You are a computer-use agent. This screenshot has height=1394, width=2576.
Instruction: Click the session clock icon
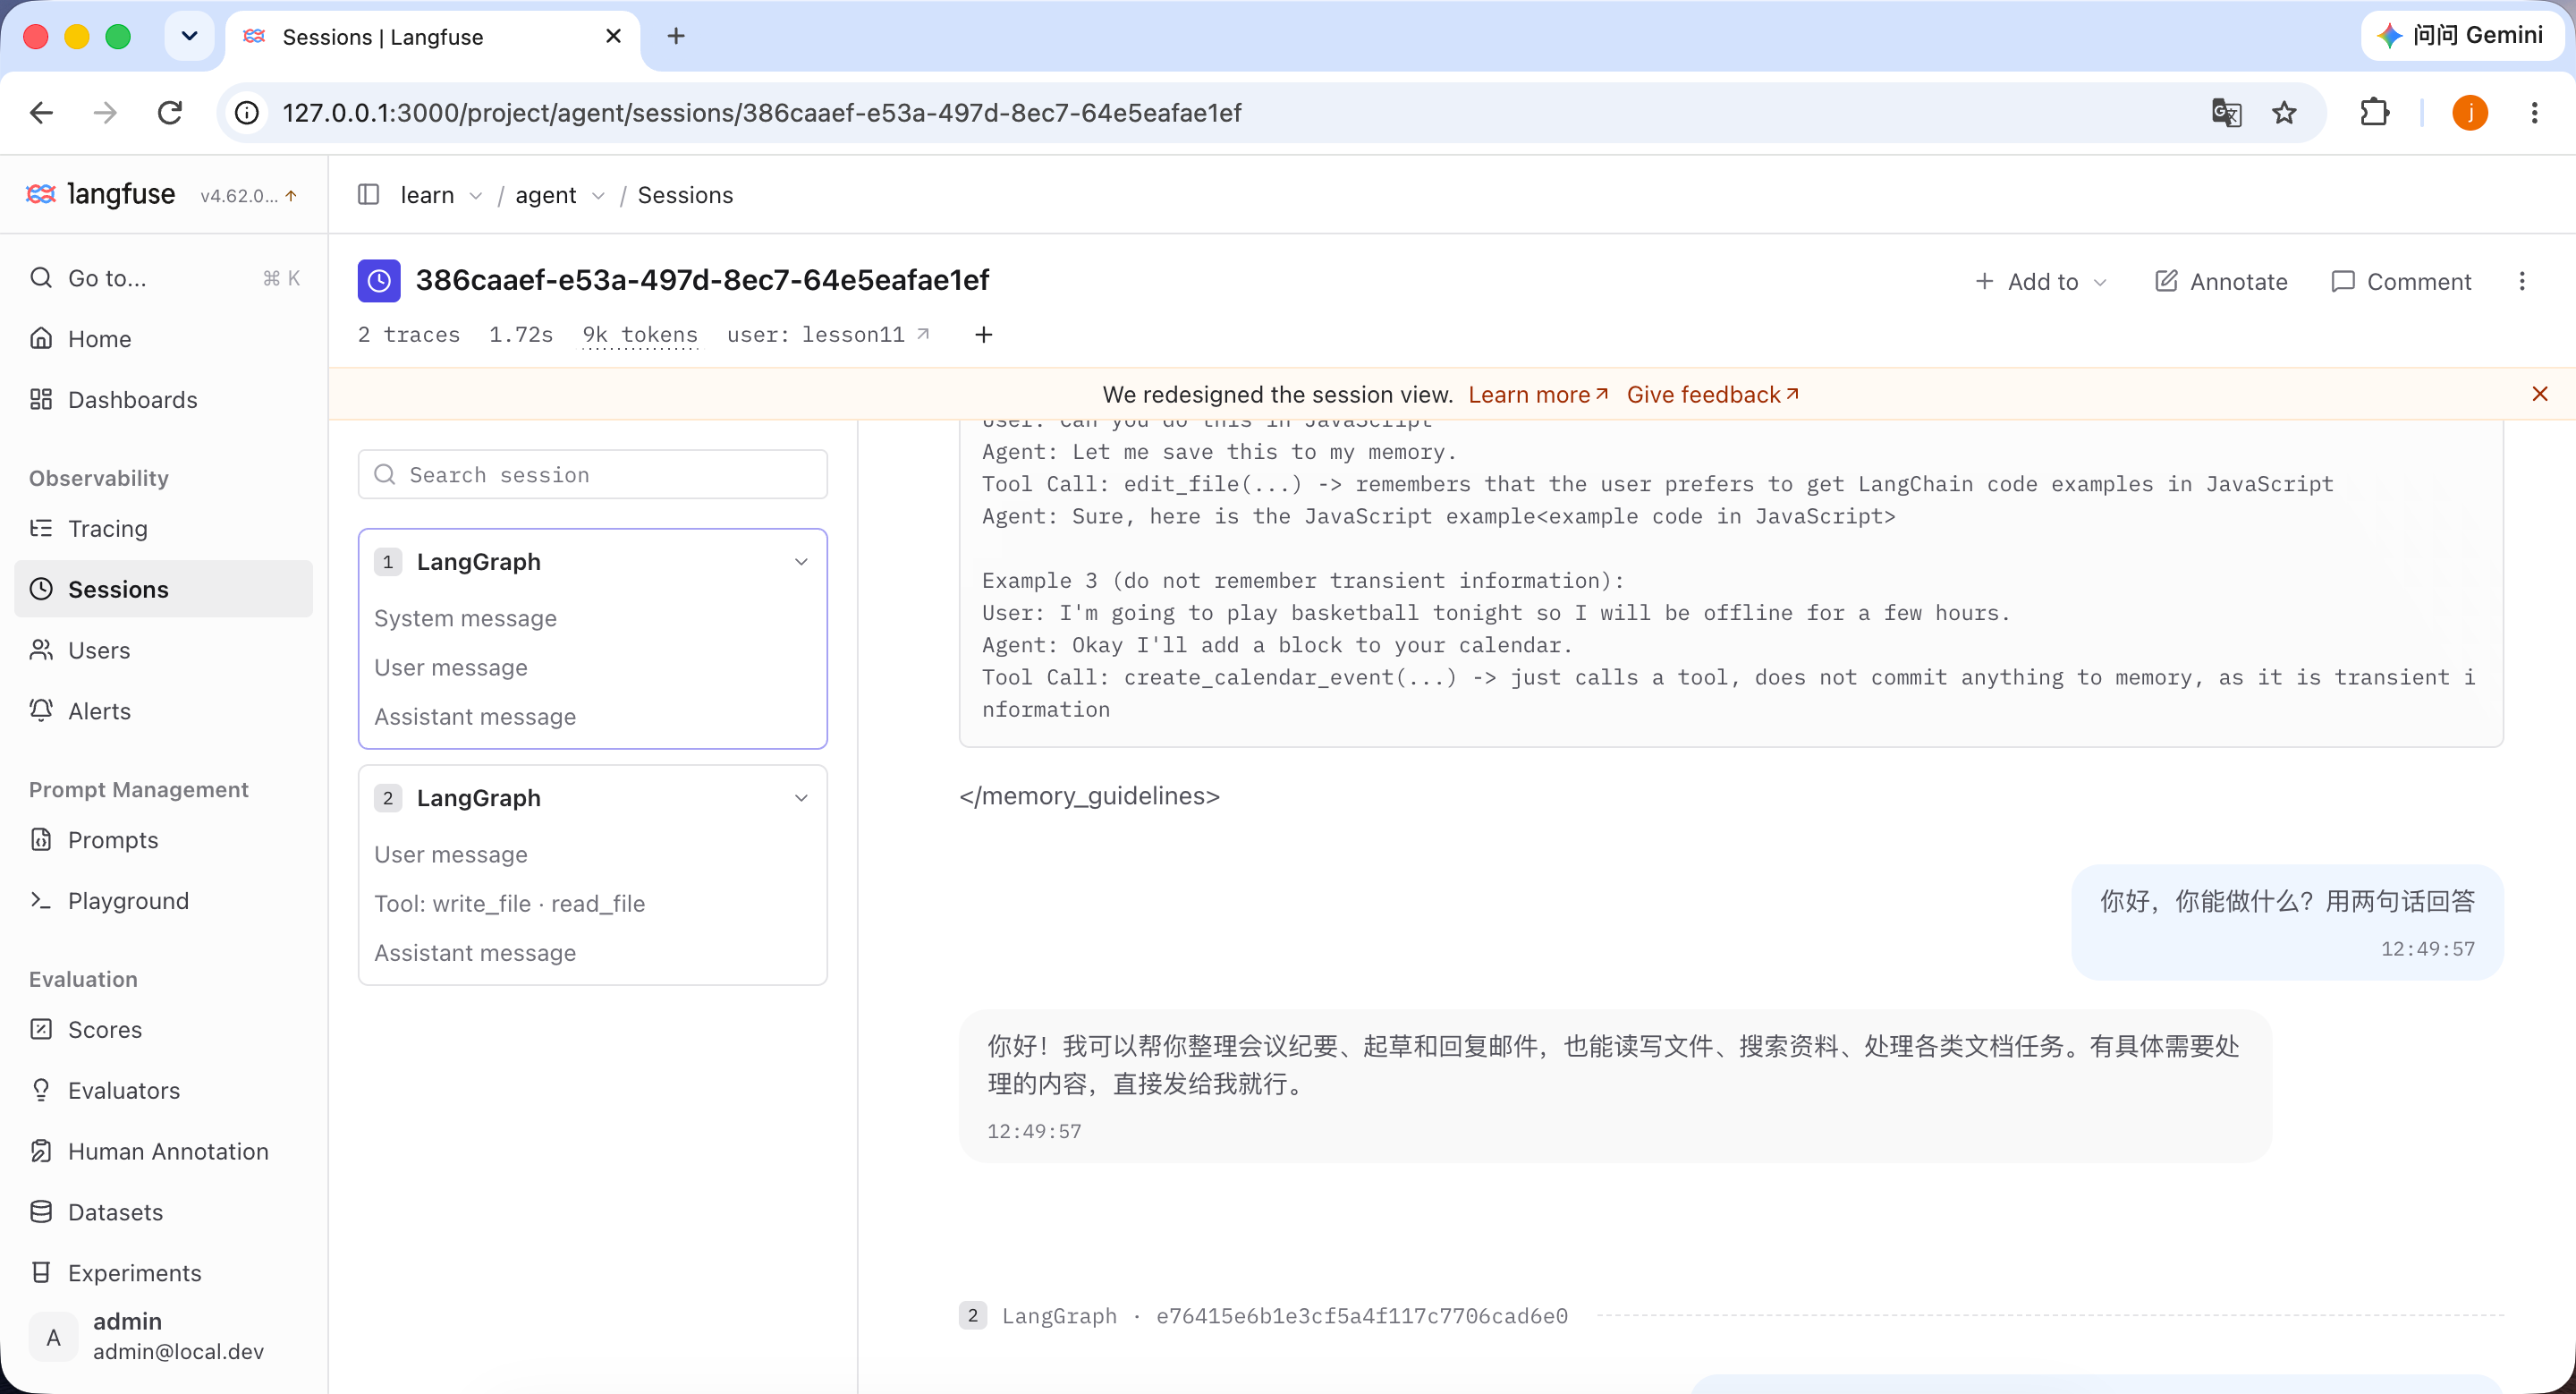click(379, 281)
